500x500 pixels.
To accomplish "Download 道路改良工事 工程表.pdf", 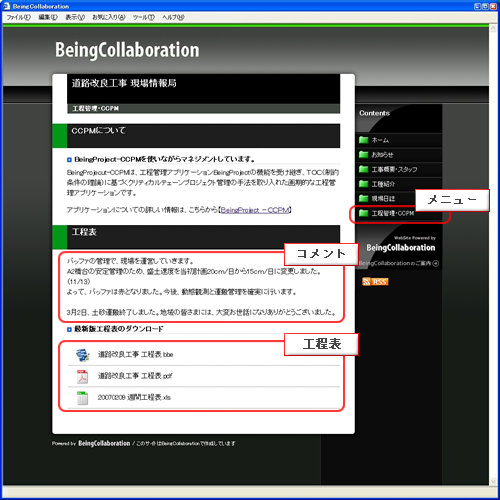I will 135,376.
